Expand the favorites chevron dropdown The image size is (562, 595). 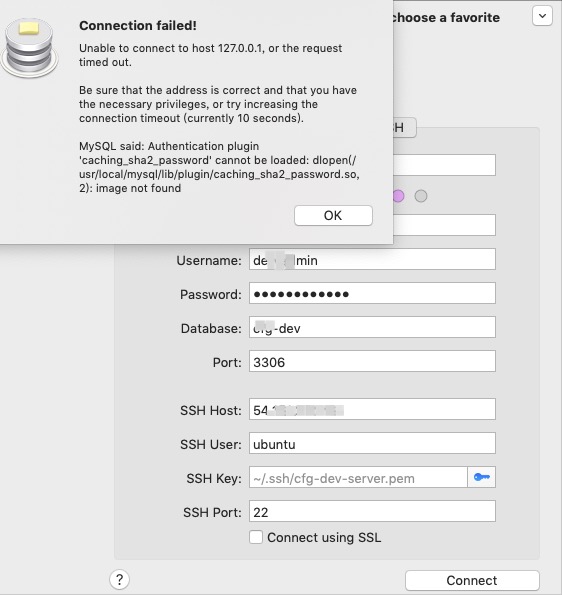click(542, 16)
